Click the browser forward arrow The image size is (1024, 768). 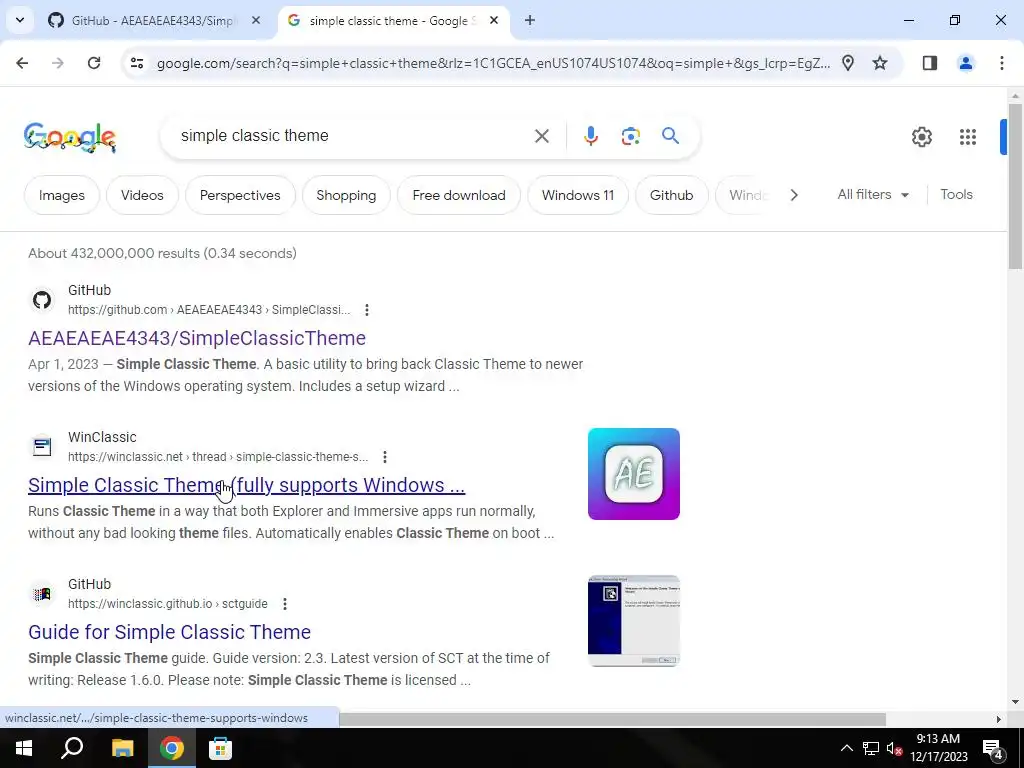pos(58,63)
